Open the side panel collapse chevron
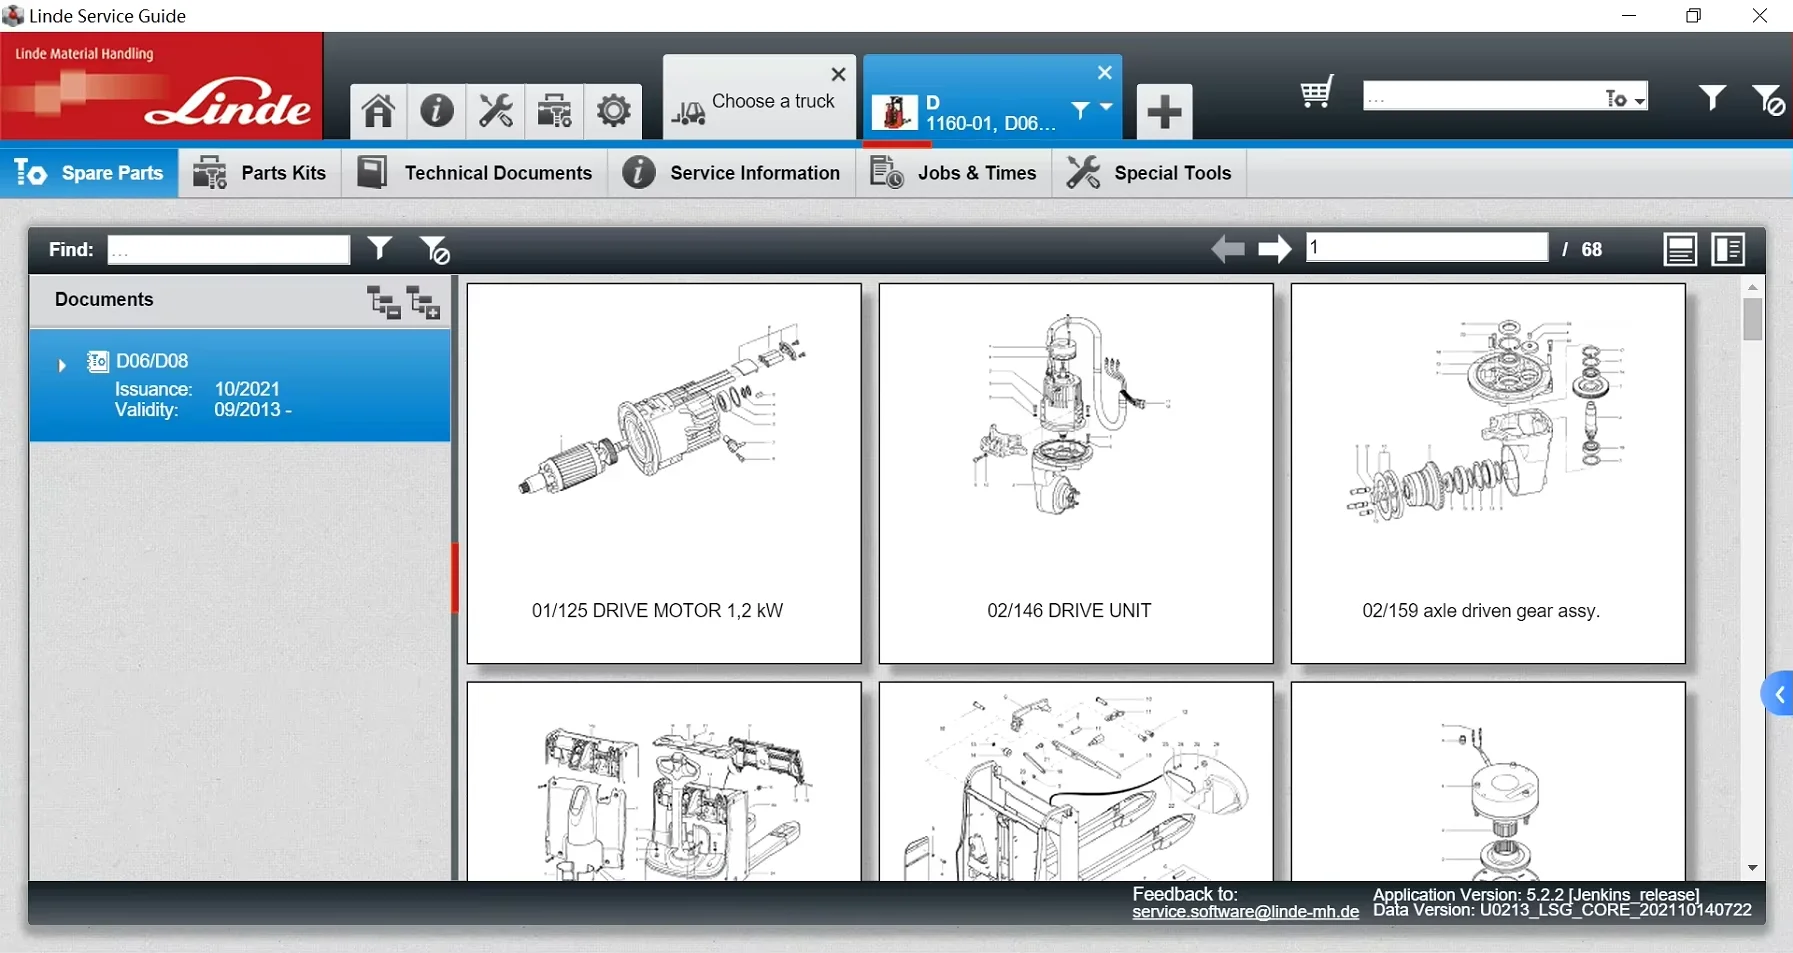The image size is (1793, 953). pyautogui.click(x=1778, y=695)
